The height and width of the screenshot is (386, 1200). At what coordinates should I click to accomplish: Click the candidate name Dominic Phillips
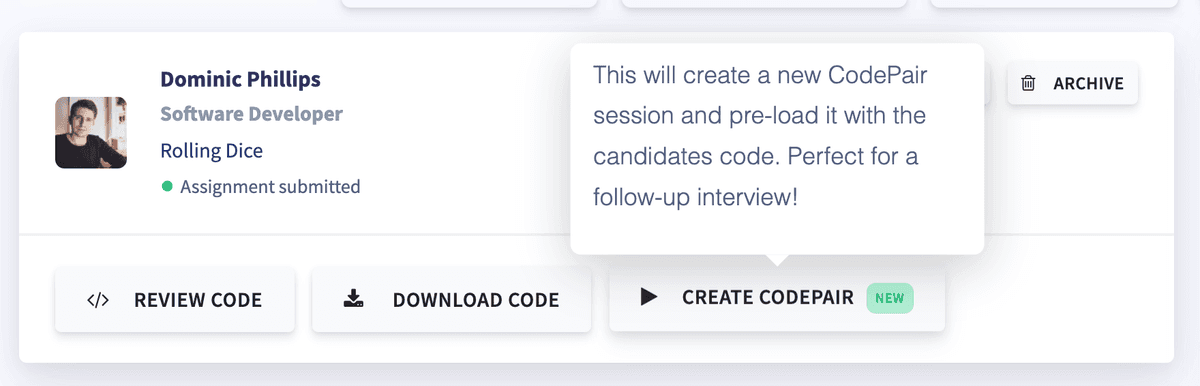[x=240, y=79]
